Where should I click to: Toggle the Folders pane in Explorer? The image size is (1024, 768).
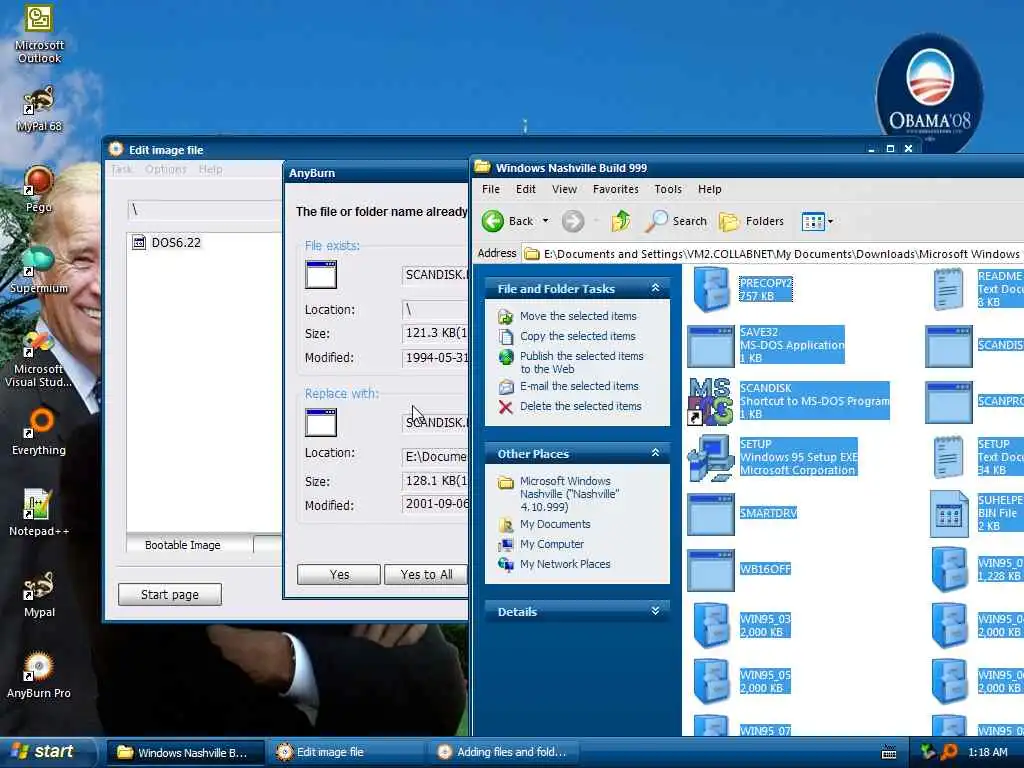(x=751, y=221)
